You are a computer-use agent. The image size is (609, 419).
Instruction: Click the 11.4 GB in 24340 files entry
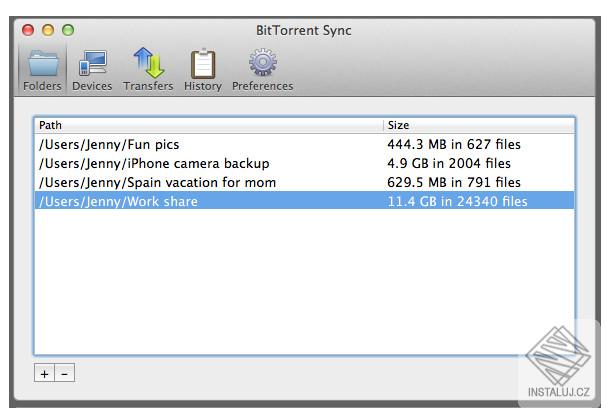tap(457, 201)
